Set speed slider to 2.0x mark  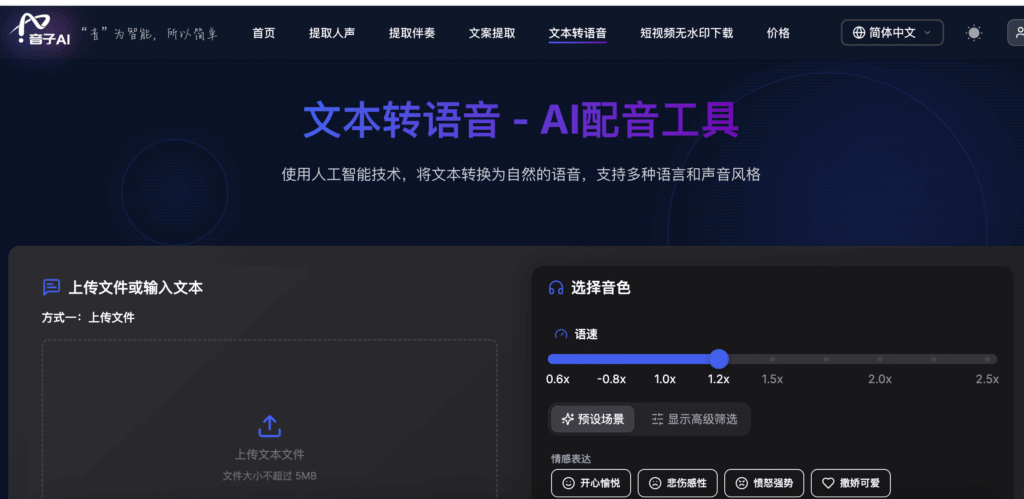pos(879,359)
